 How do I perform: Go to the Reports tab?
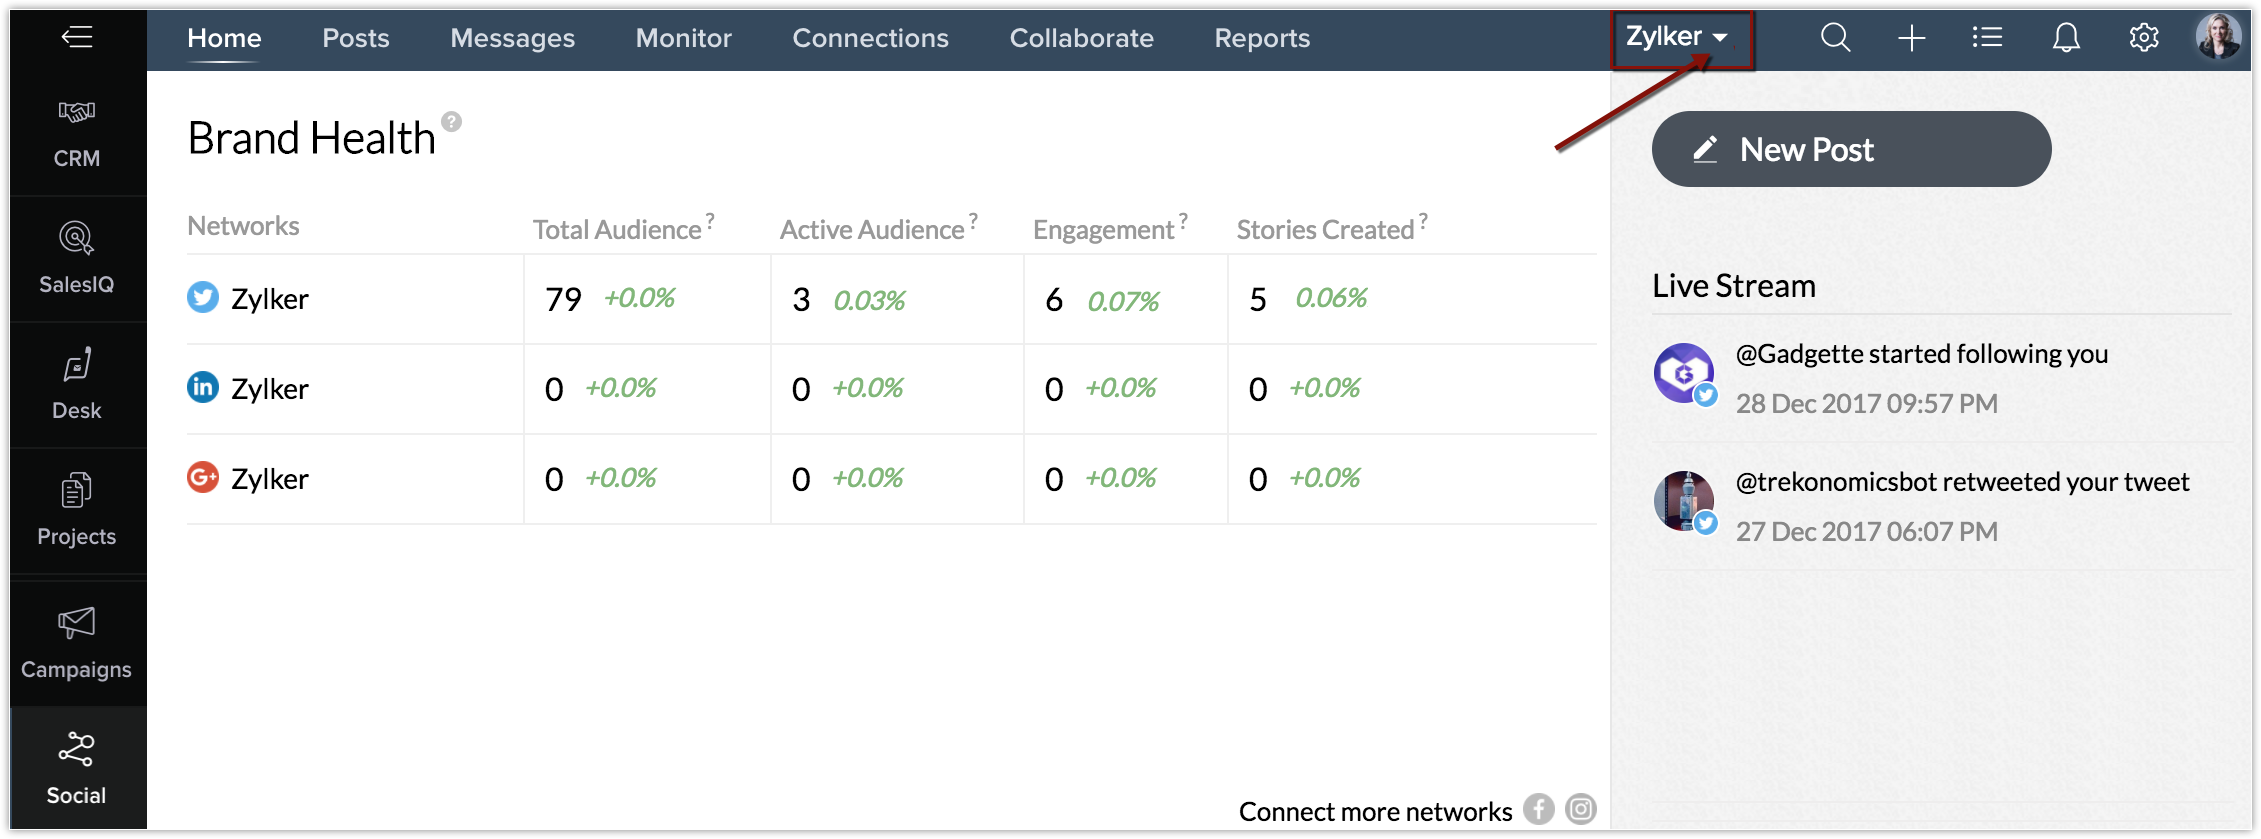1261,38
